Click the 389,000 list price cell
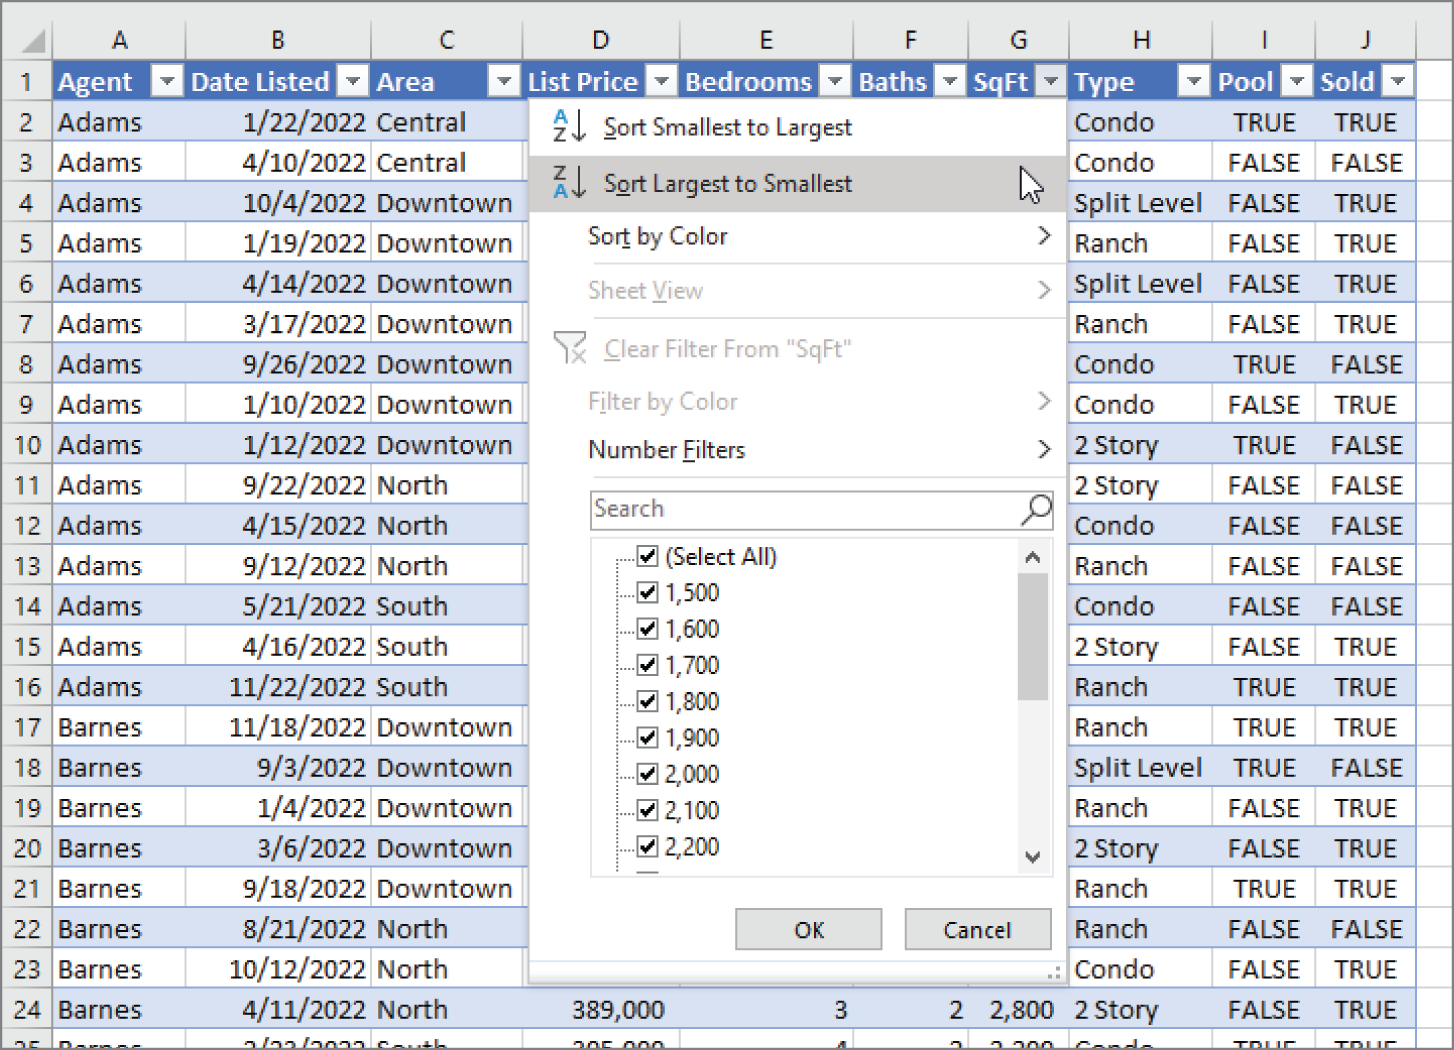 click(601, 1010)
